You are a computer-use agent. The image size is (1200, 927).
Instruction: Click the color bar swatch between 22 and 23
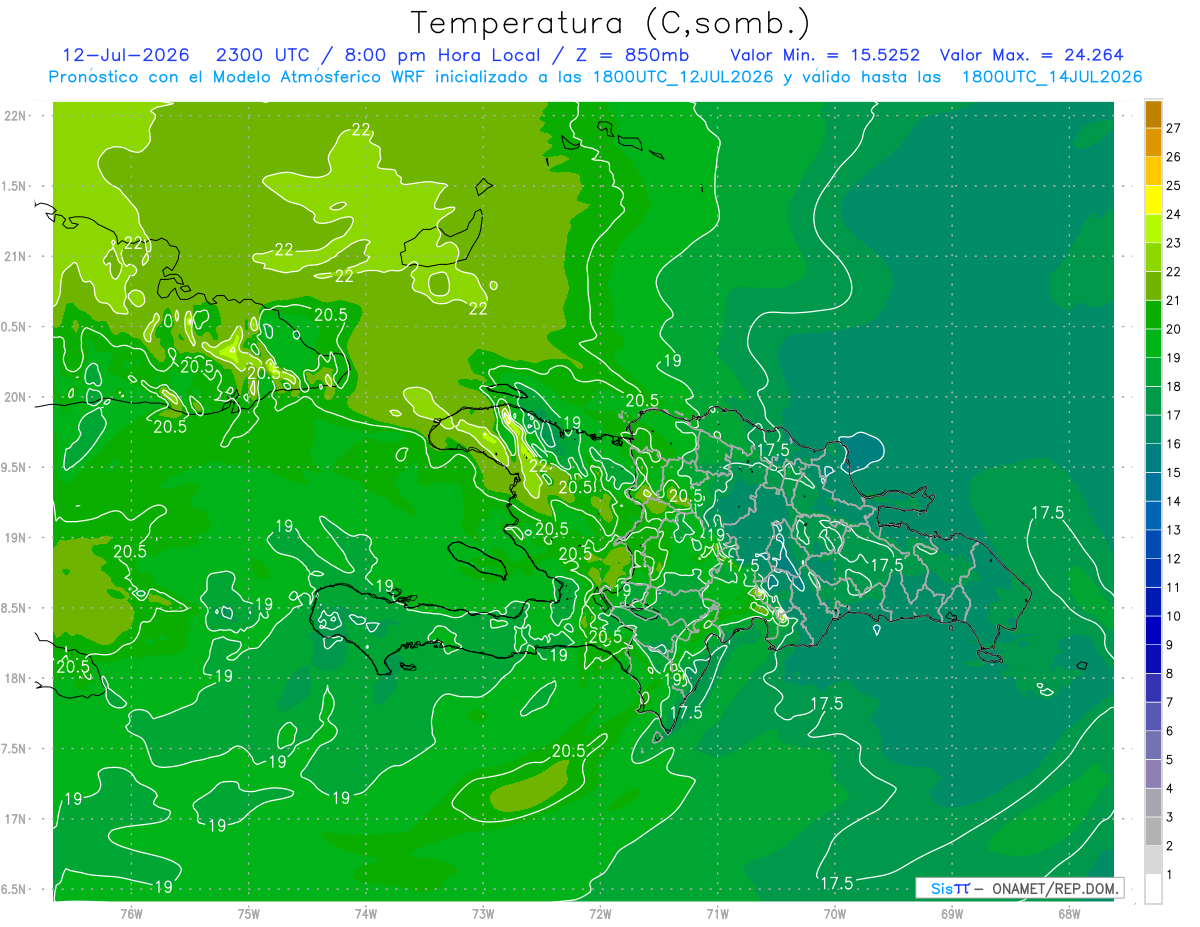(1153, 257)
